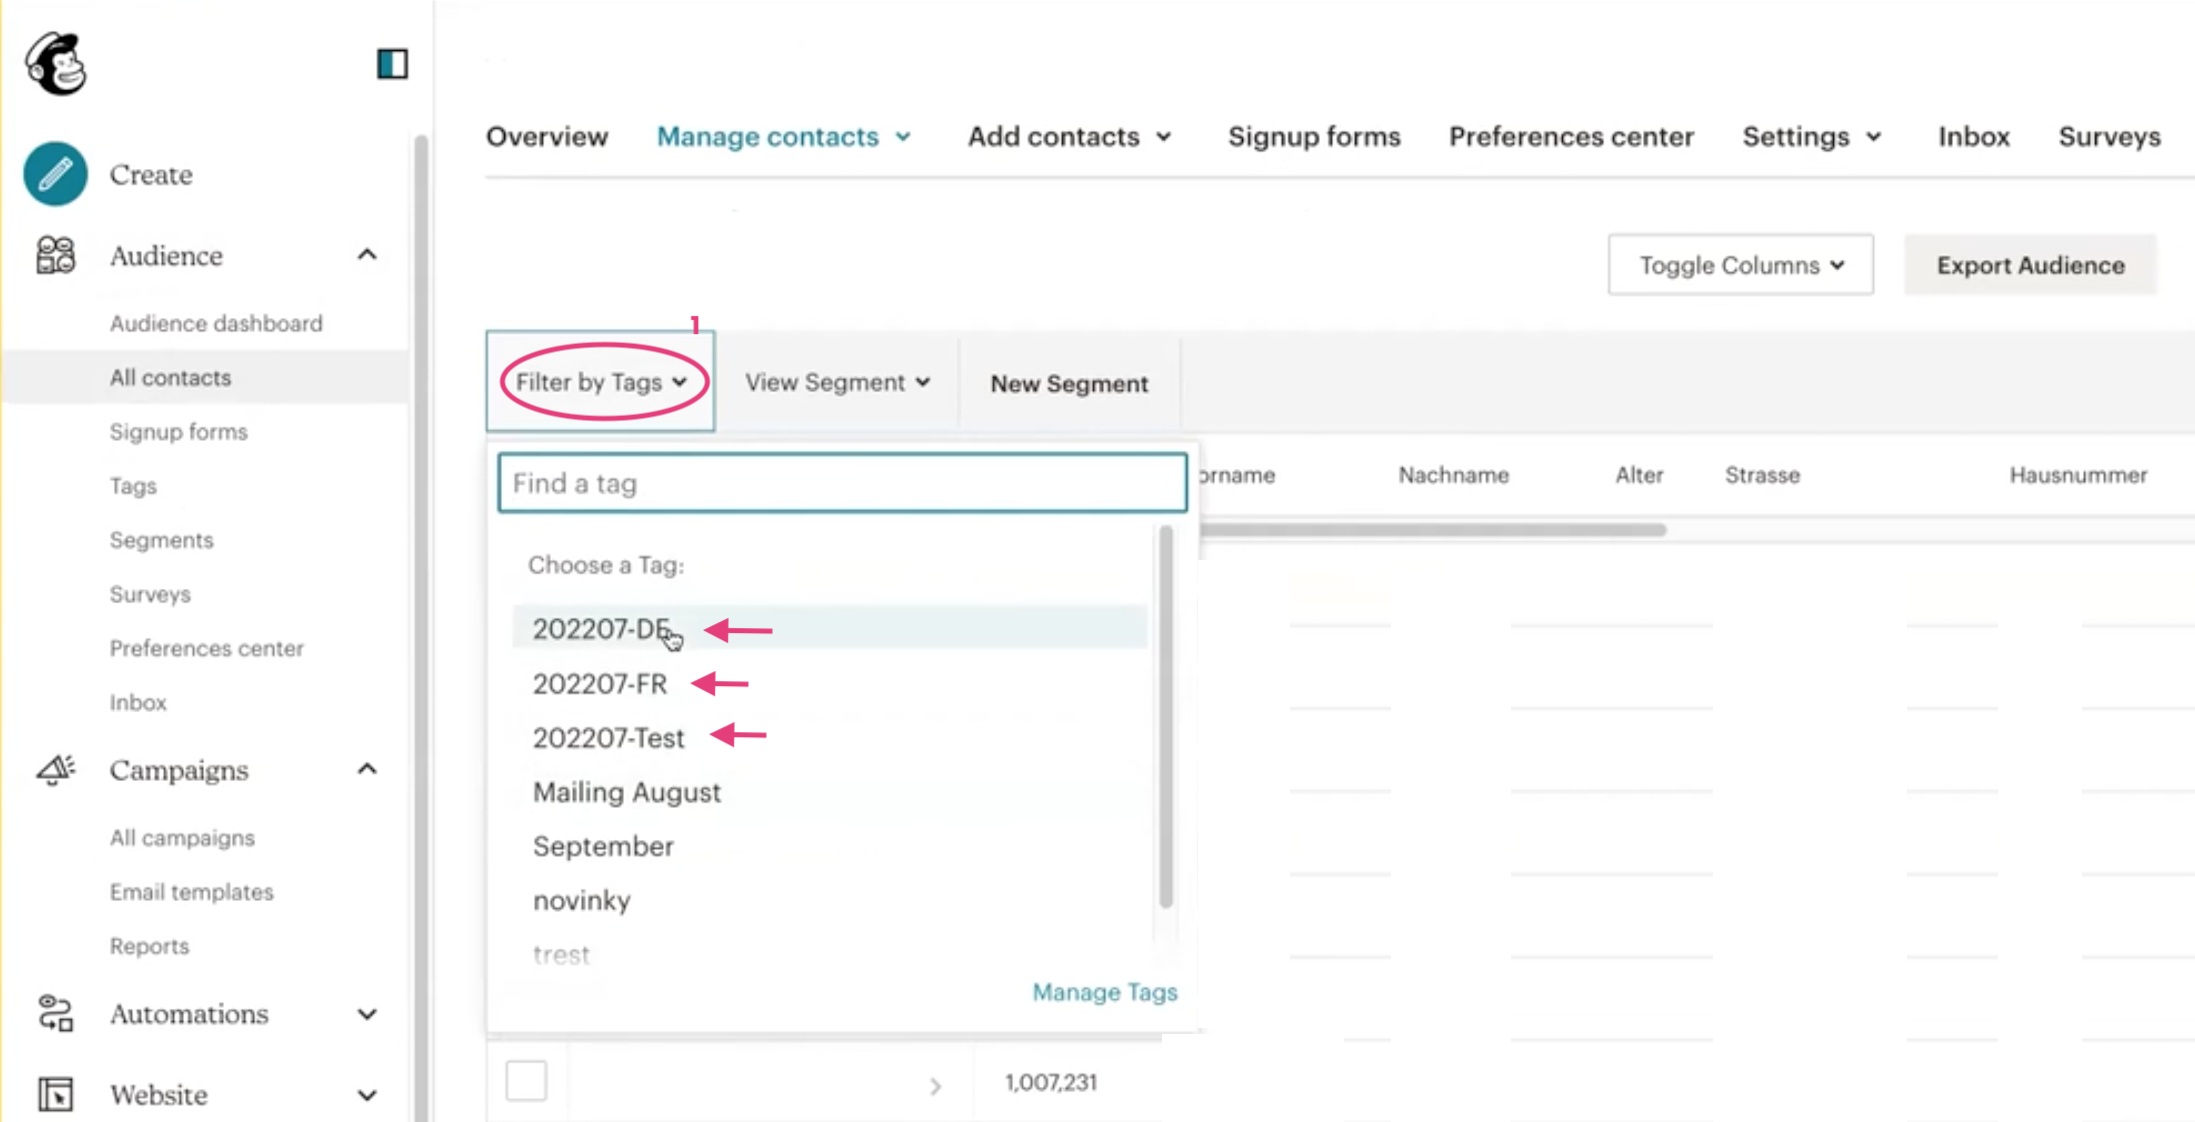
Task: Click the Create pencil icon
Action: pos(55,174)
